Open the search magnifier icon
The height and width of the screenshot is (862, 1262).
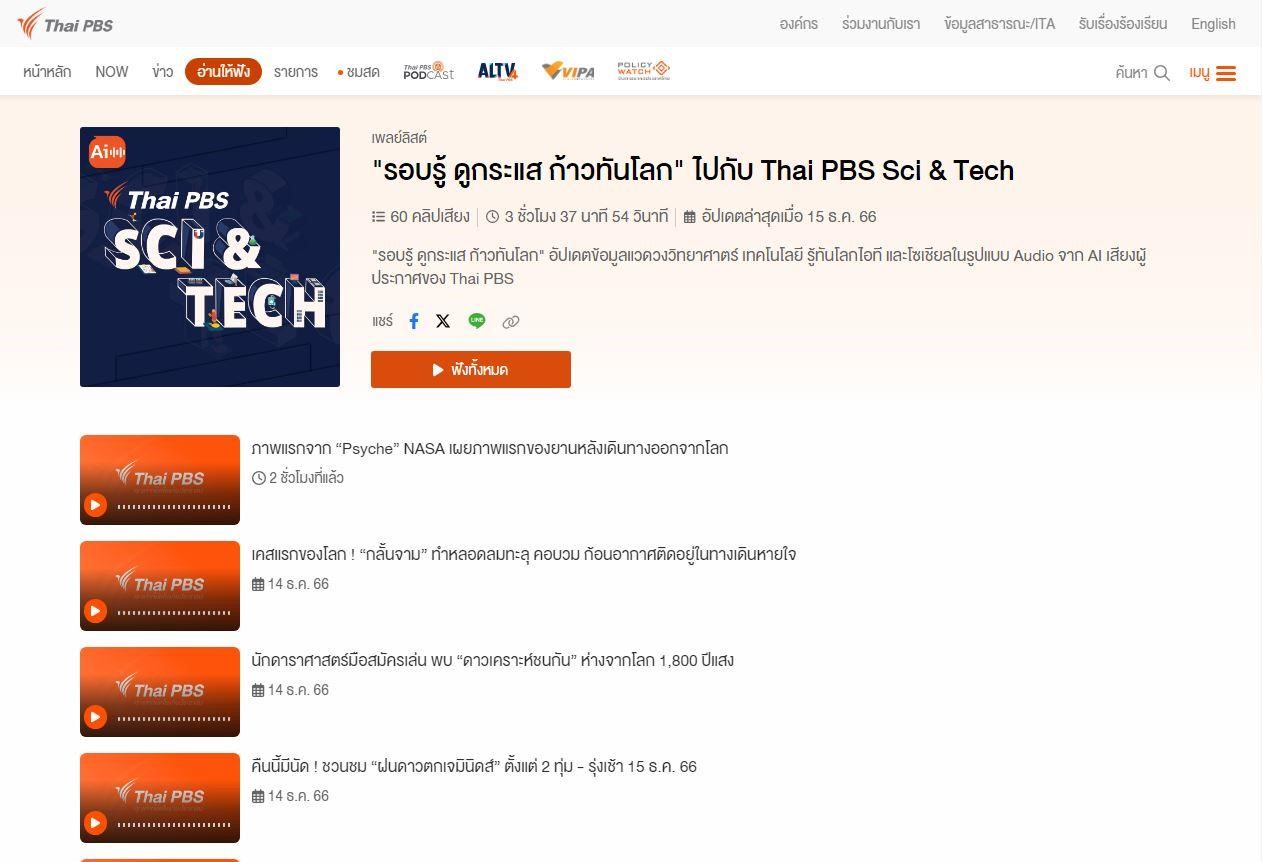[1161, 73]
